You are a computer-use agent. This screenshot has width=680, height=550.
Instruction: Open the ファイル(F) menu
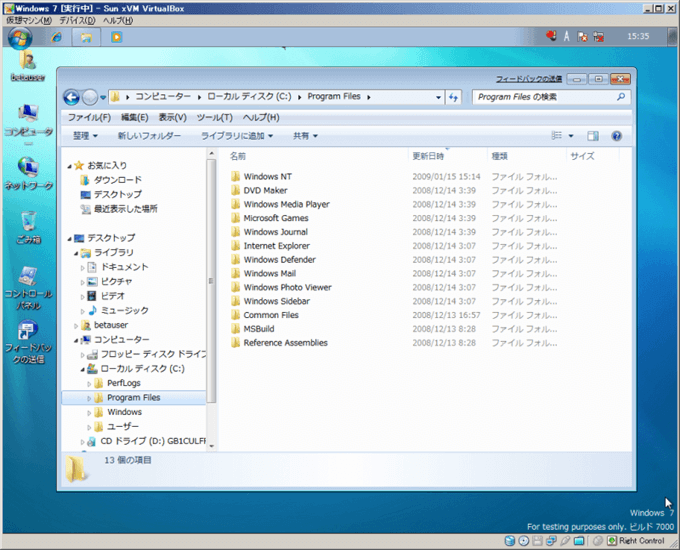(88, 117)
